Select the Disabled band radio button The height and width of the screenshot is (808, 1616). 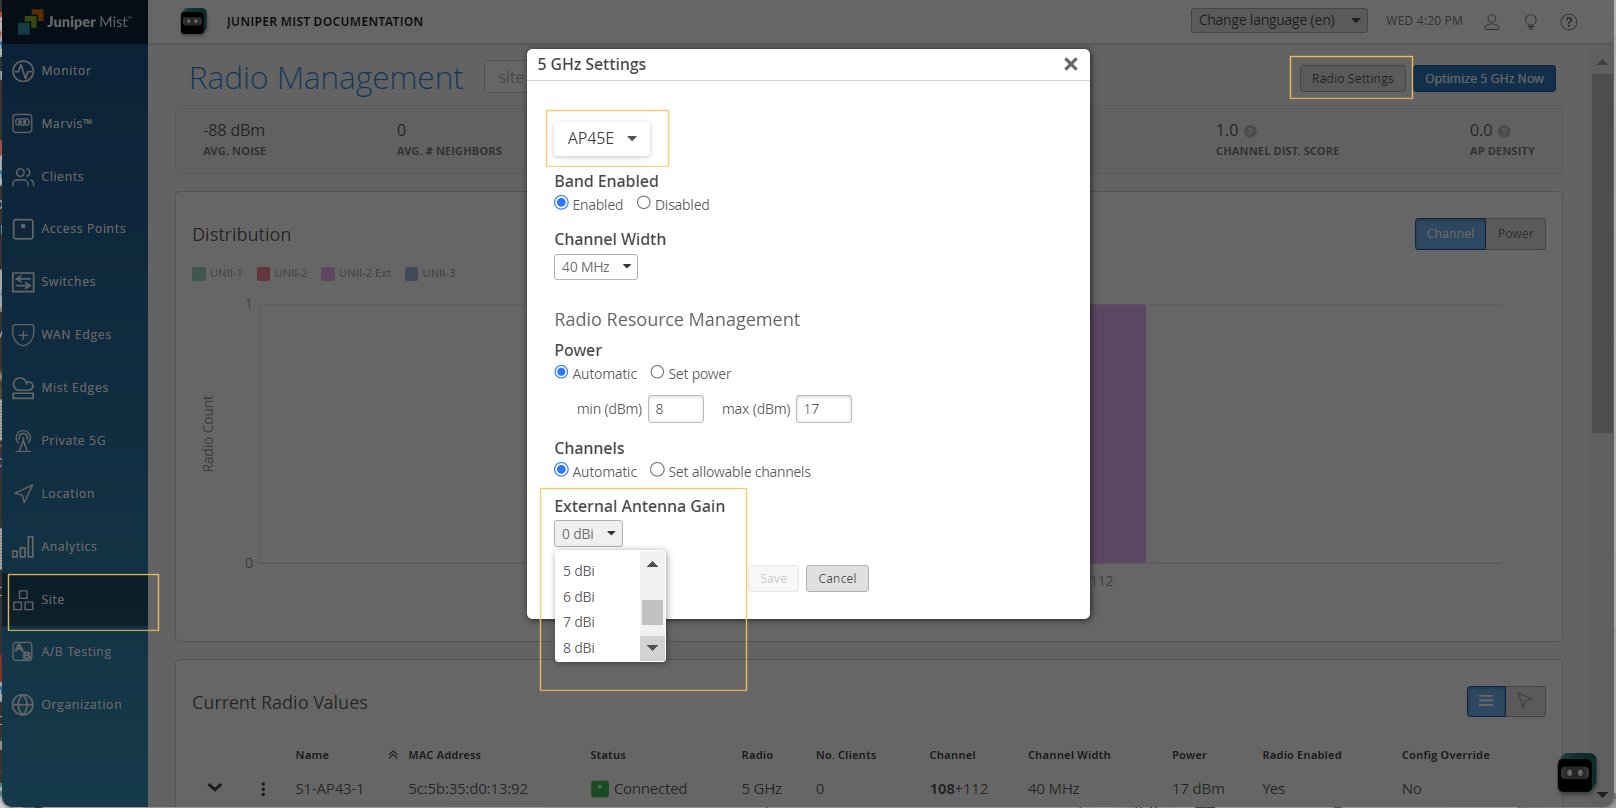pyautogui.click(x=644, y=203)
